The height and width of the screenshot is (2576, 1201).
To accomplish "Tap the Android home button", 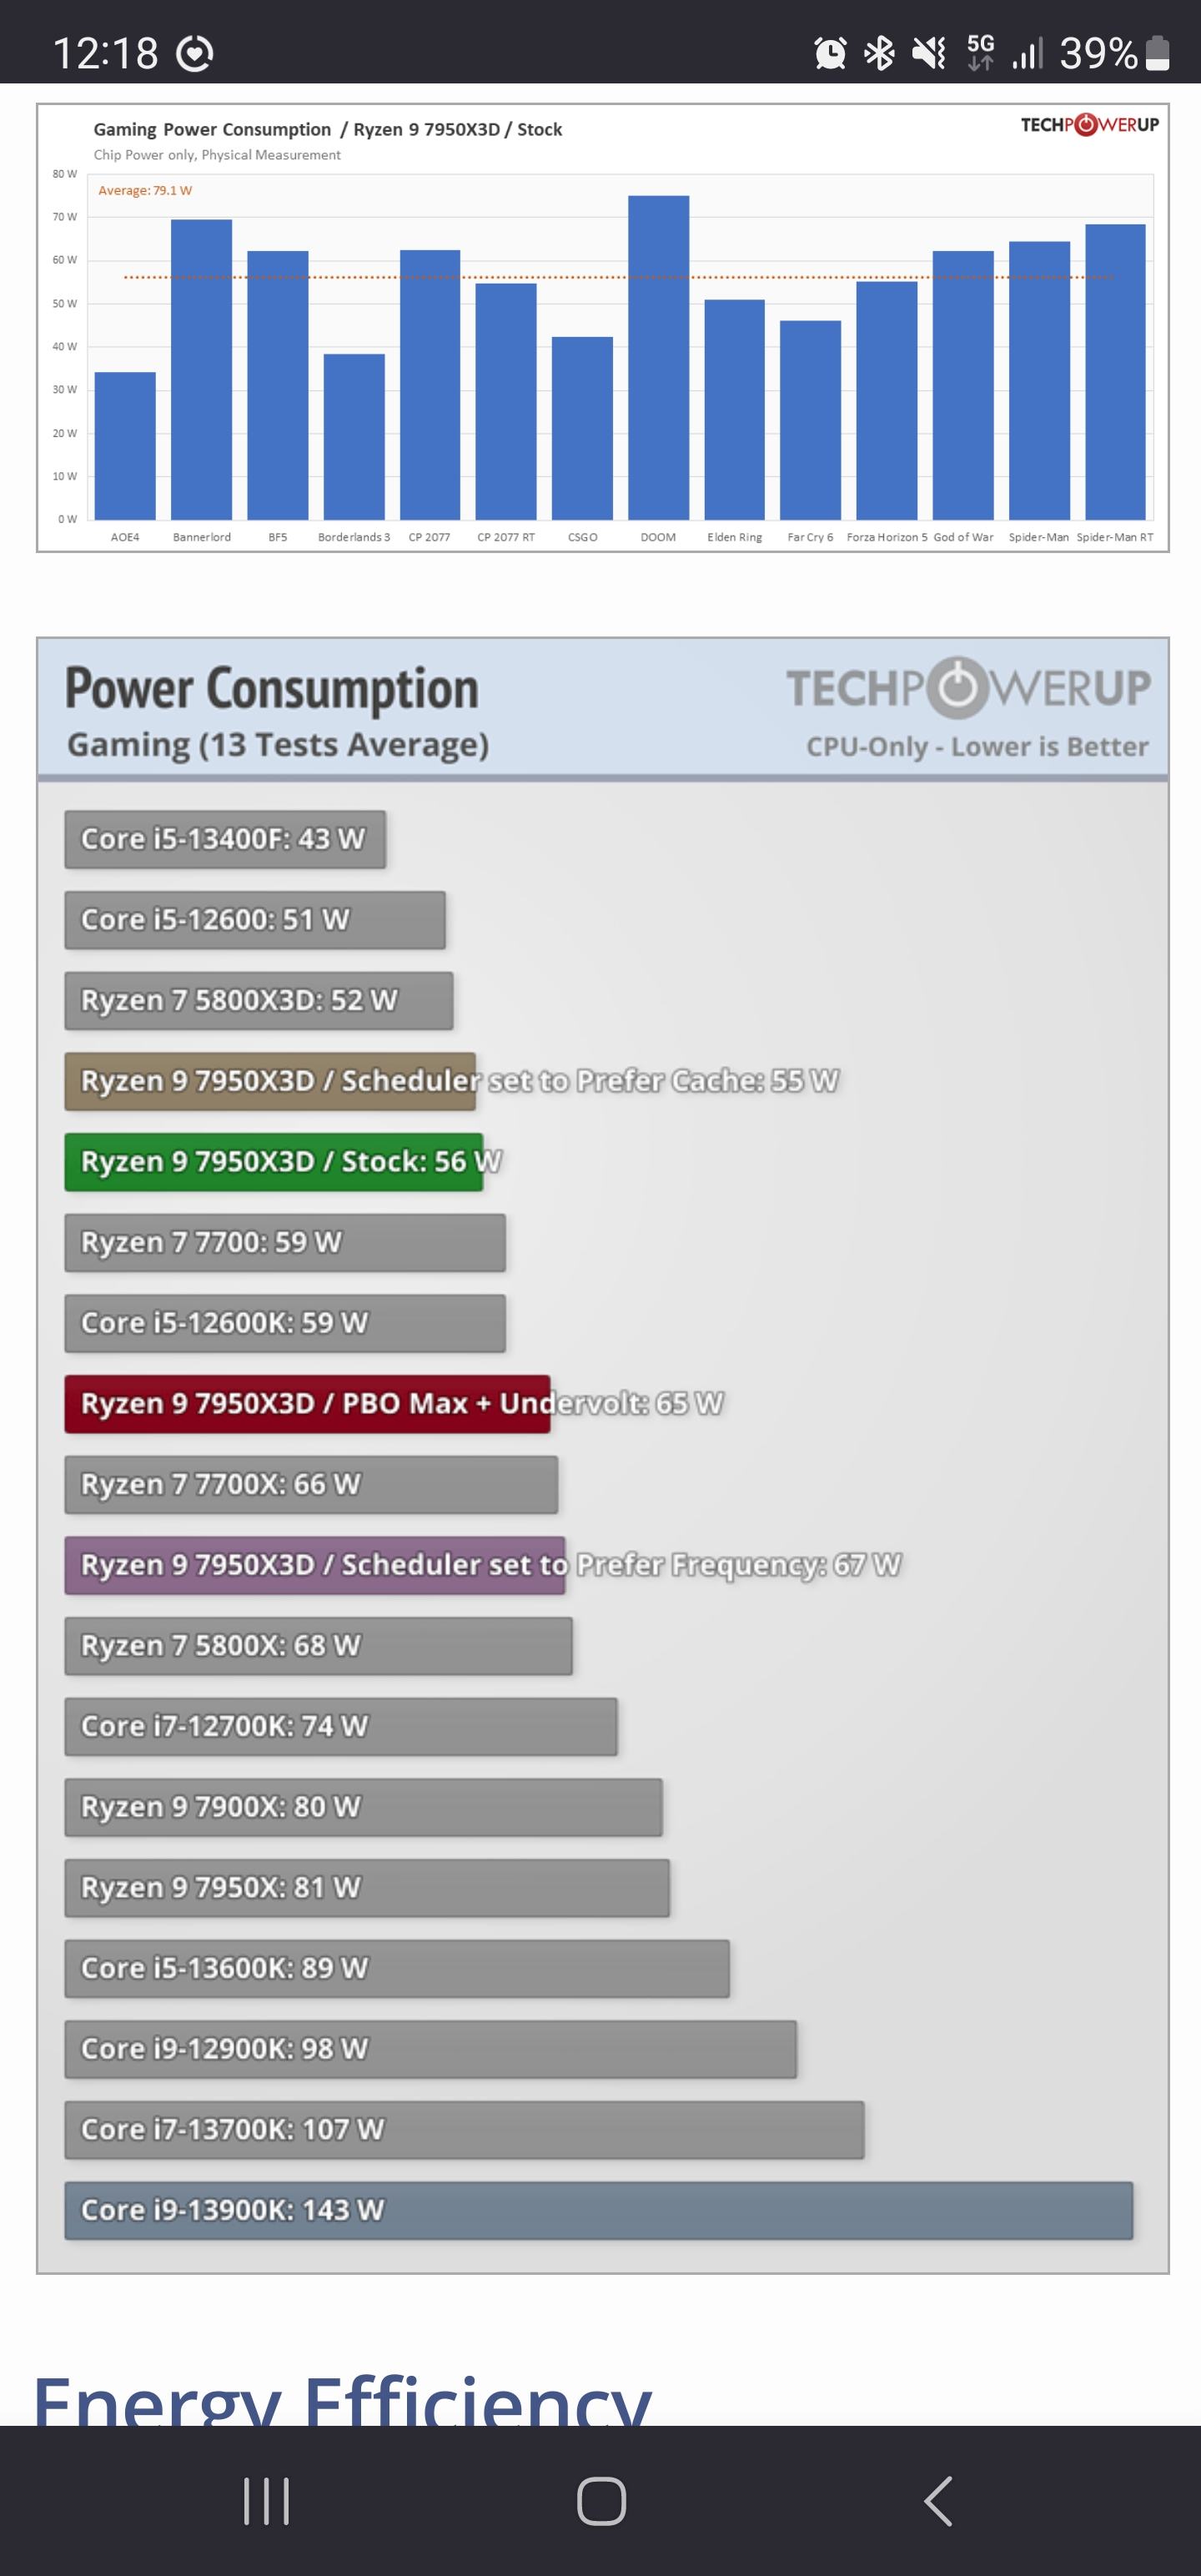I will (x=601, y=2501).
